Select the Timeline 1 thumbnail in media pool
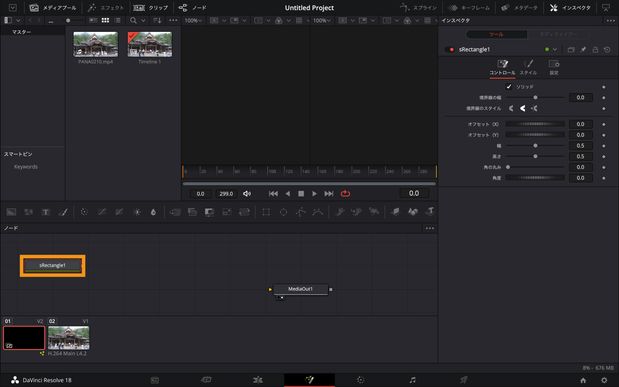 tap(150, 44)
